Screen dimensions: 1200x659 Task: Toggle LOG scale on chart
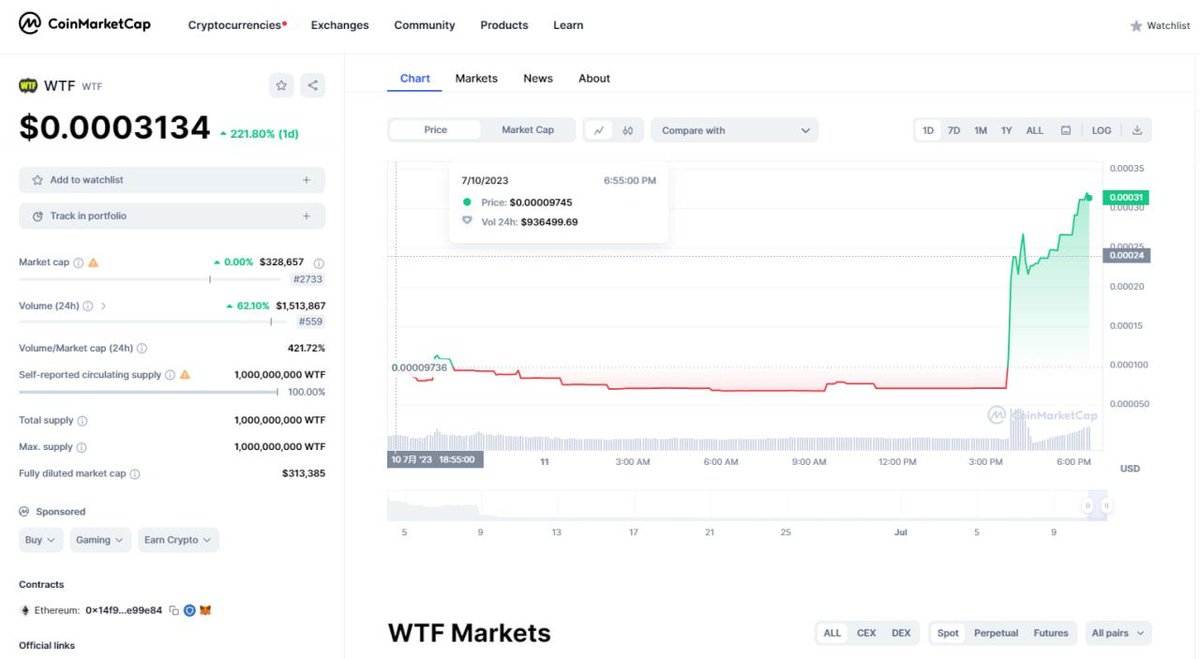[1101, 130]
